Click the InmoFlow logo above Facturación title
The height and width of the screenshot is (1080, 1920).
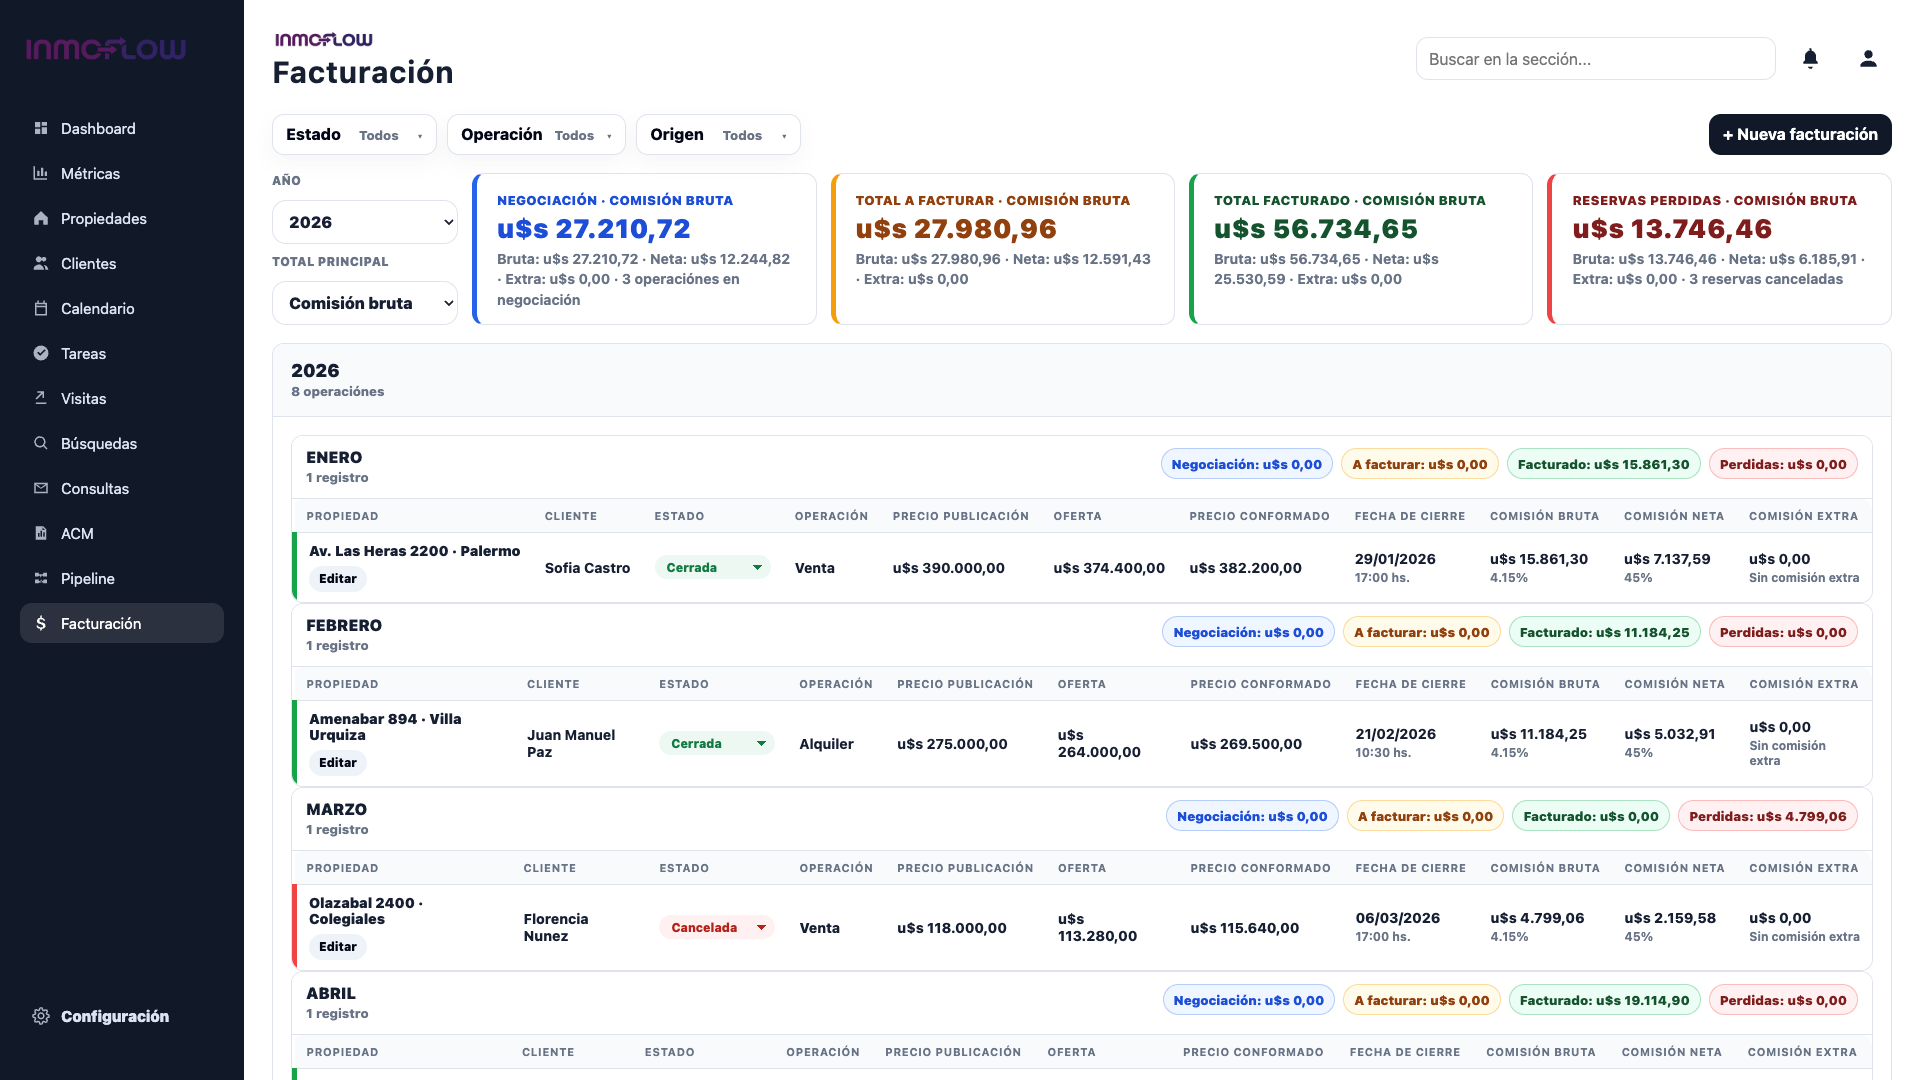(x=323, y=40)
